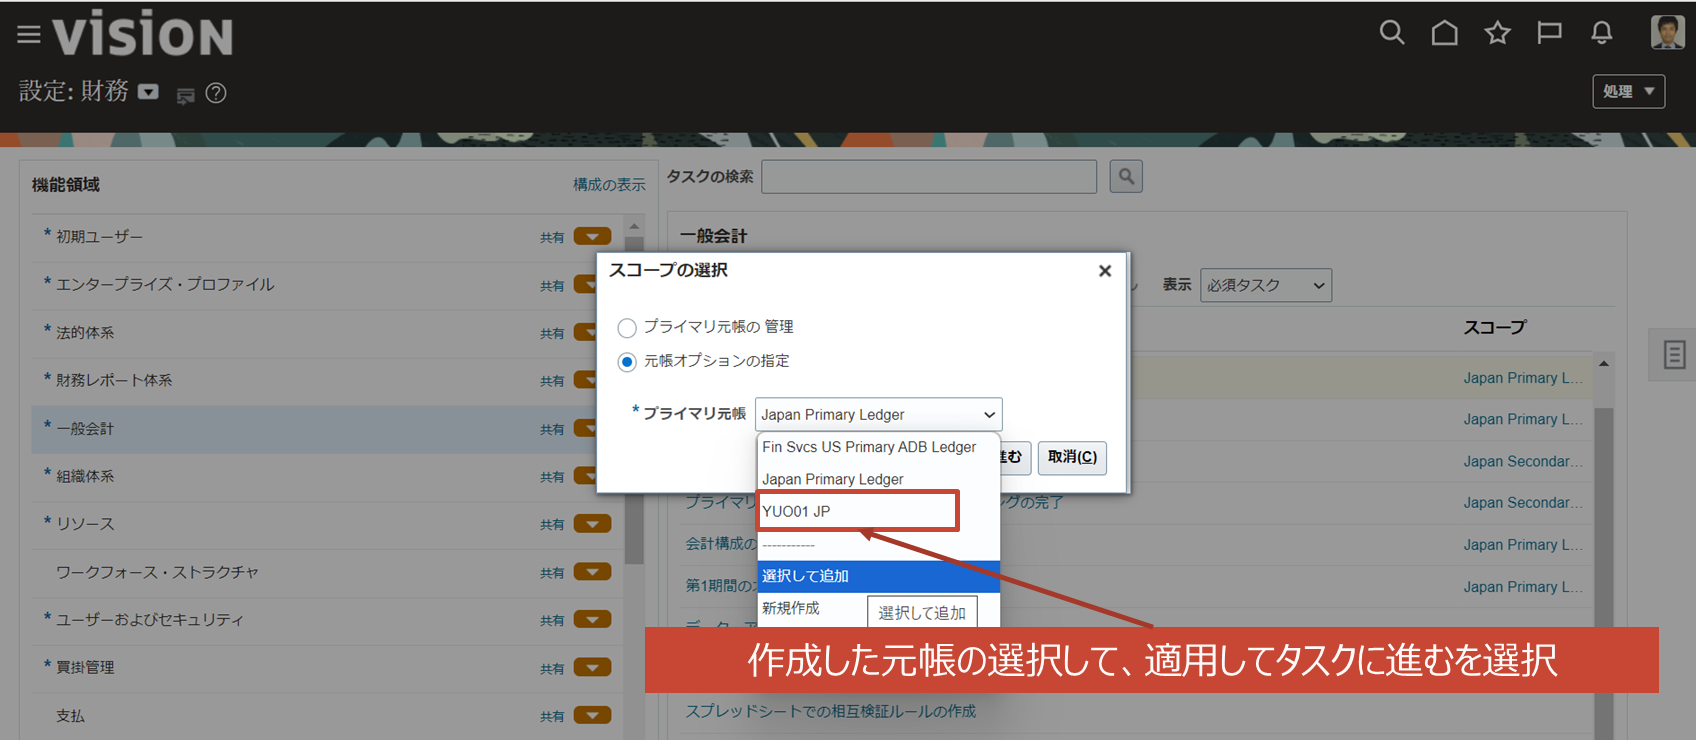Expand the 必須タスク display dropdown
Image resolution: width=1696 pixels, height=740 pixels.
[1265, 285]
